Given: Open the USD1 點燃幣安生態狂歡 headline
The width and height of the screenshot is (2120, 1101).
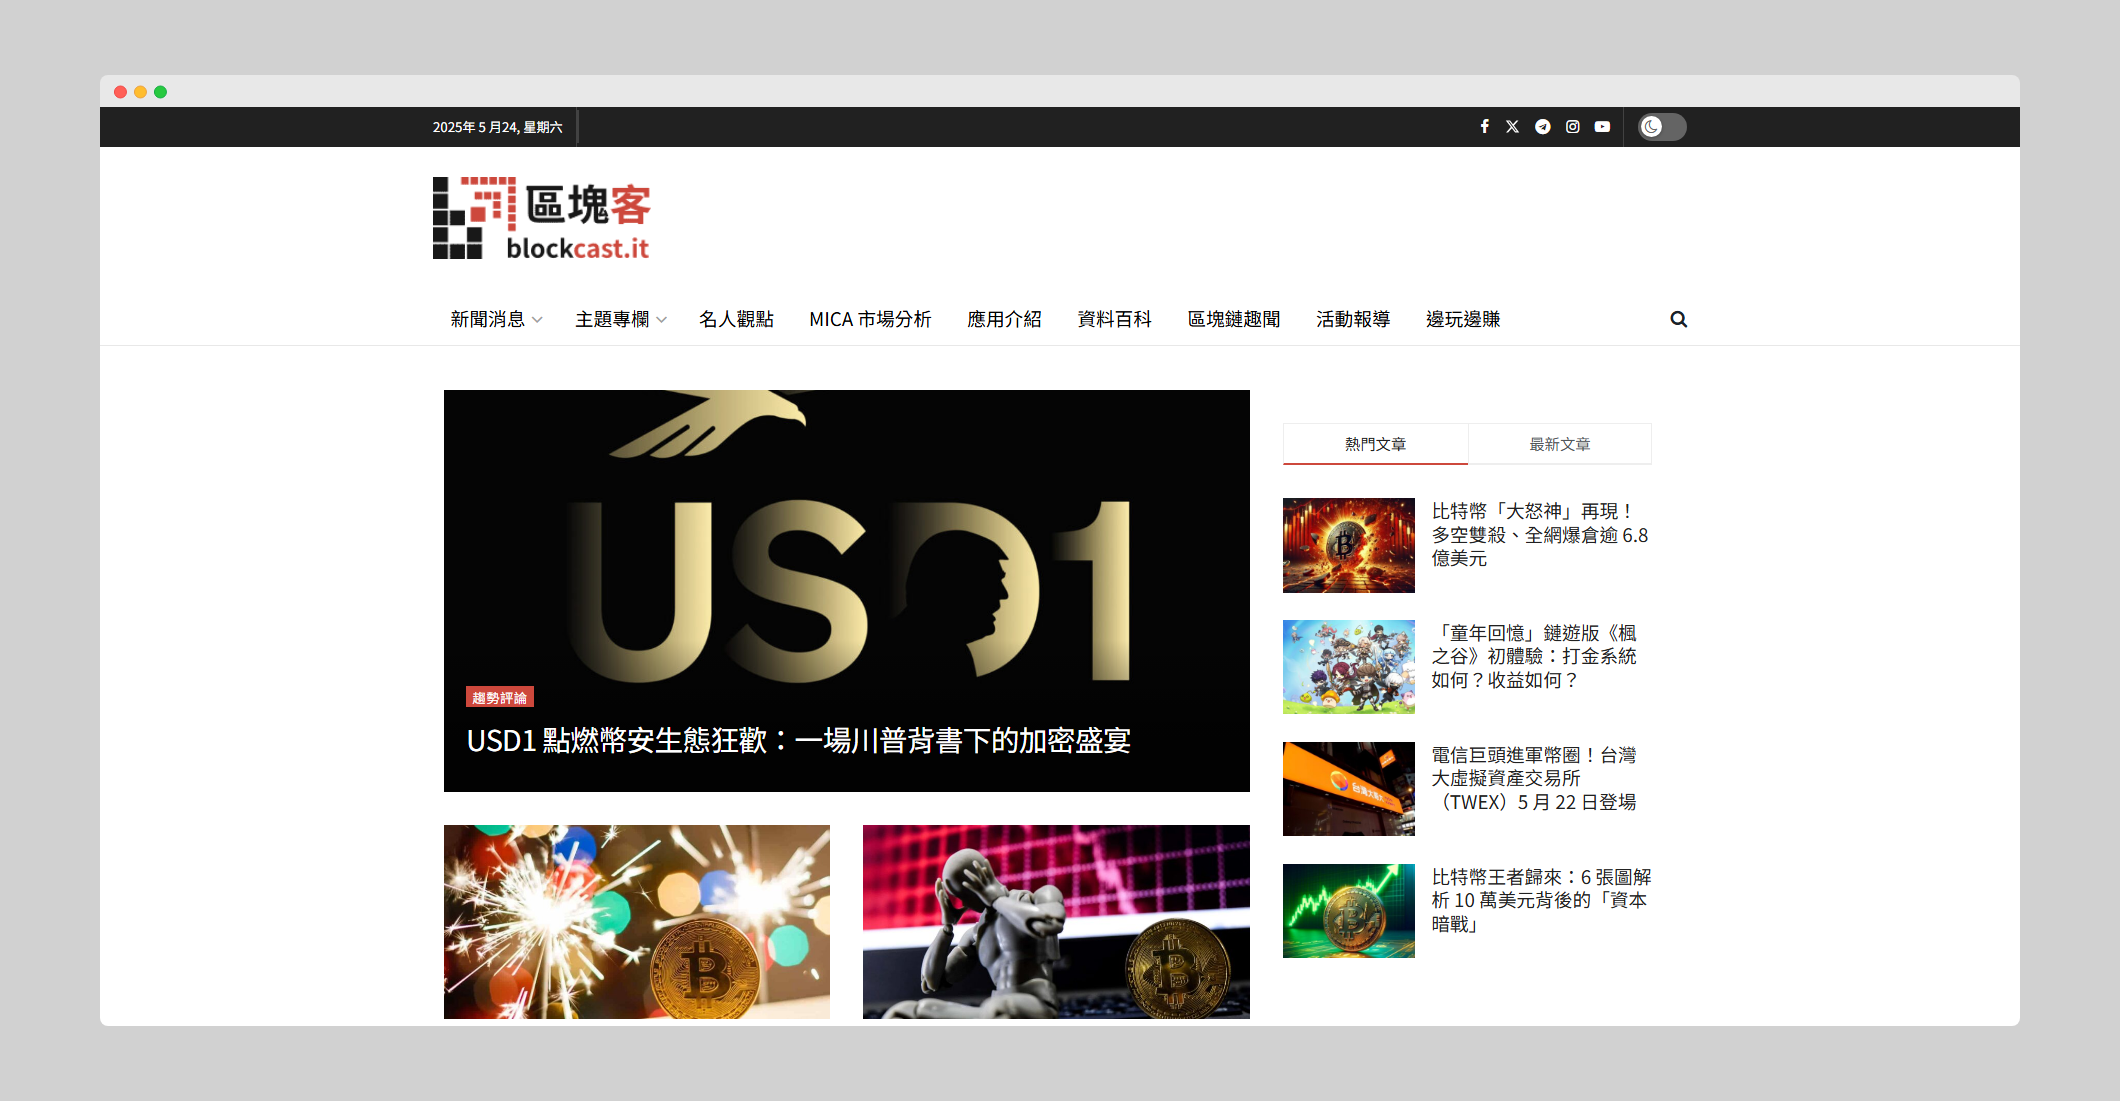Looking at the screenshot, I should [x=798, y=741].
